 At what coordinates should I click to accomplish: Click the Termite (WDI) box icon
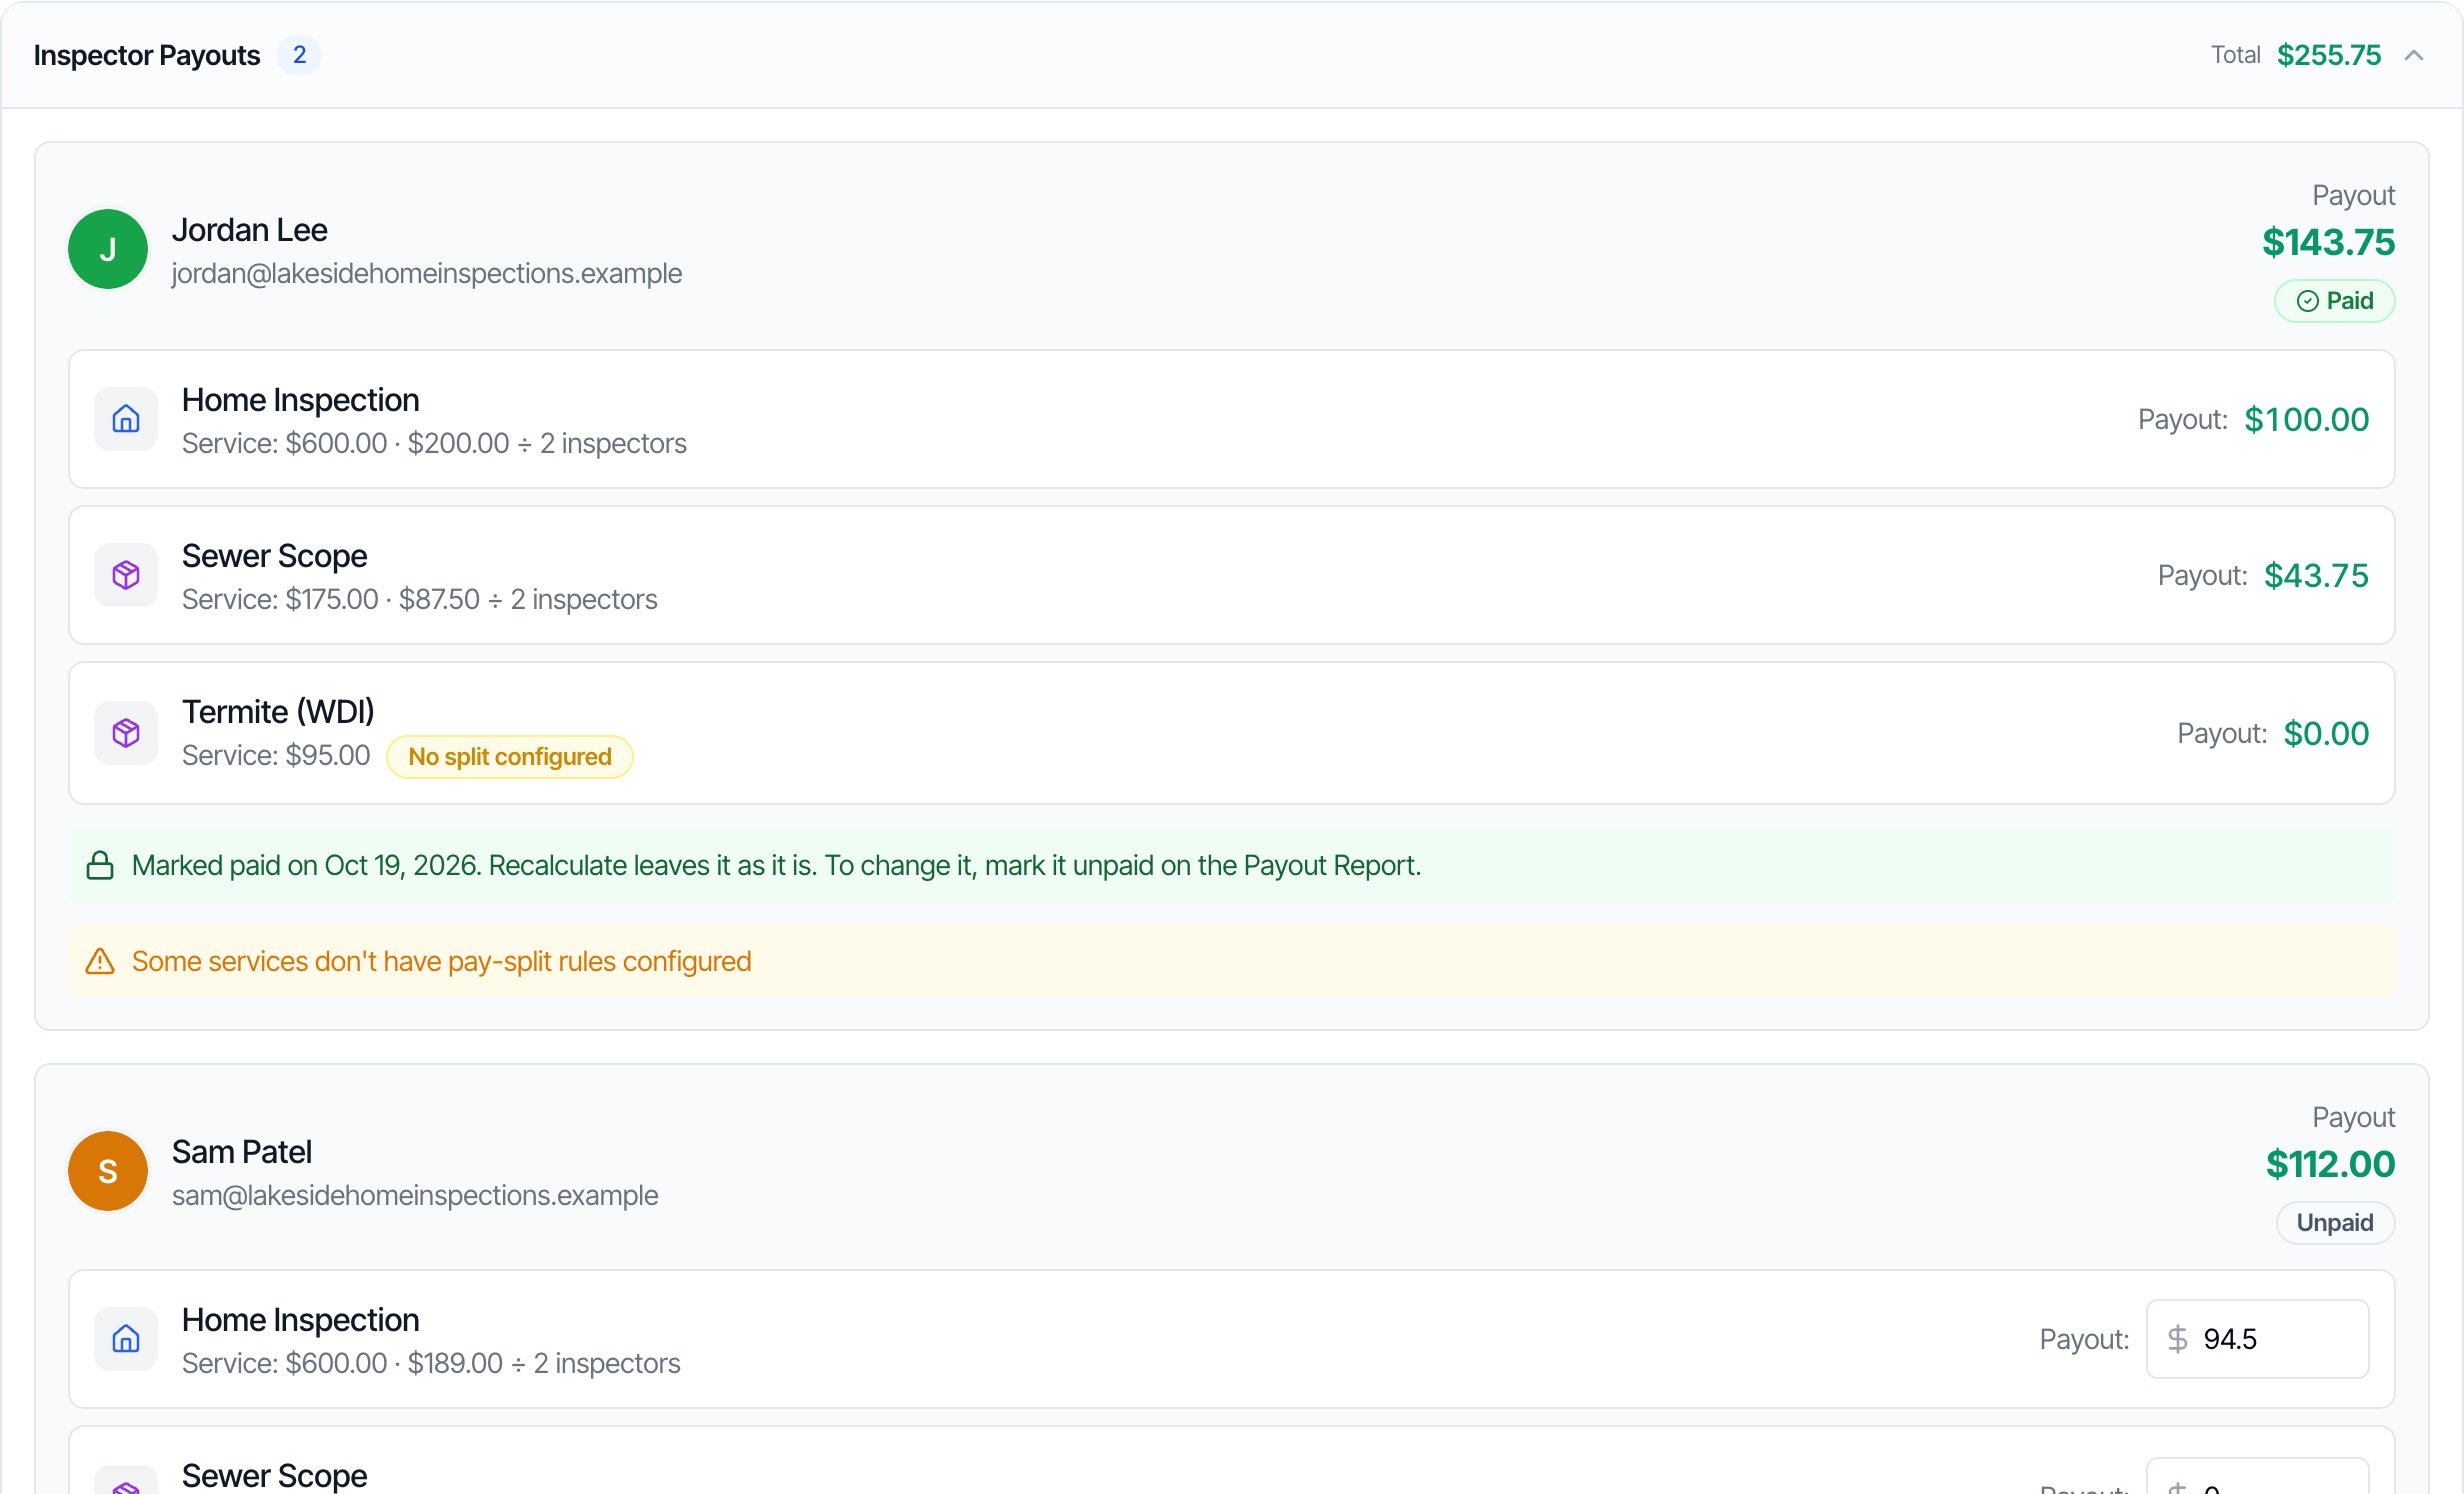126,733
